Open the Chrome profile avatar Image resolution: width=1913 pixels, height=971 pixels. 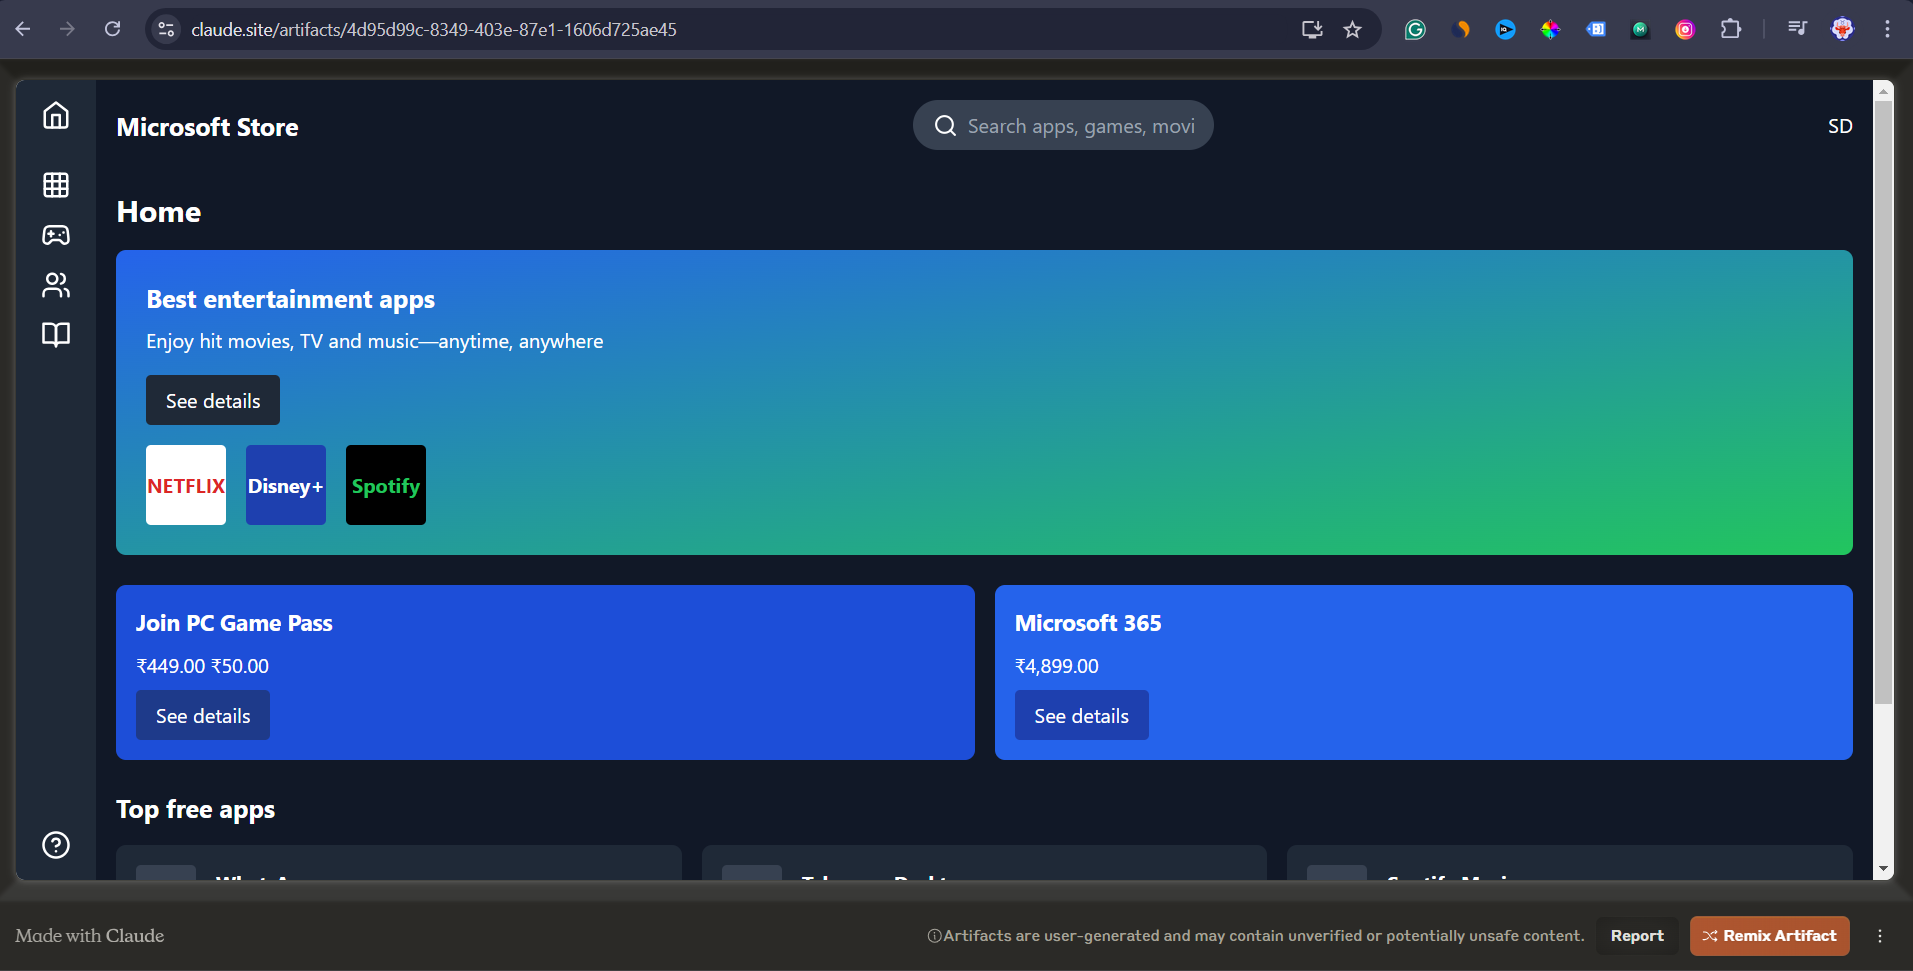1842,29
